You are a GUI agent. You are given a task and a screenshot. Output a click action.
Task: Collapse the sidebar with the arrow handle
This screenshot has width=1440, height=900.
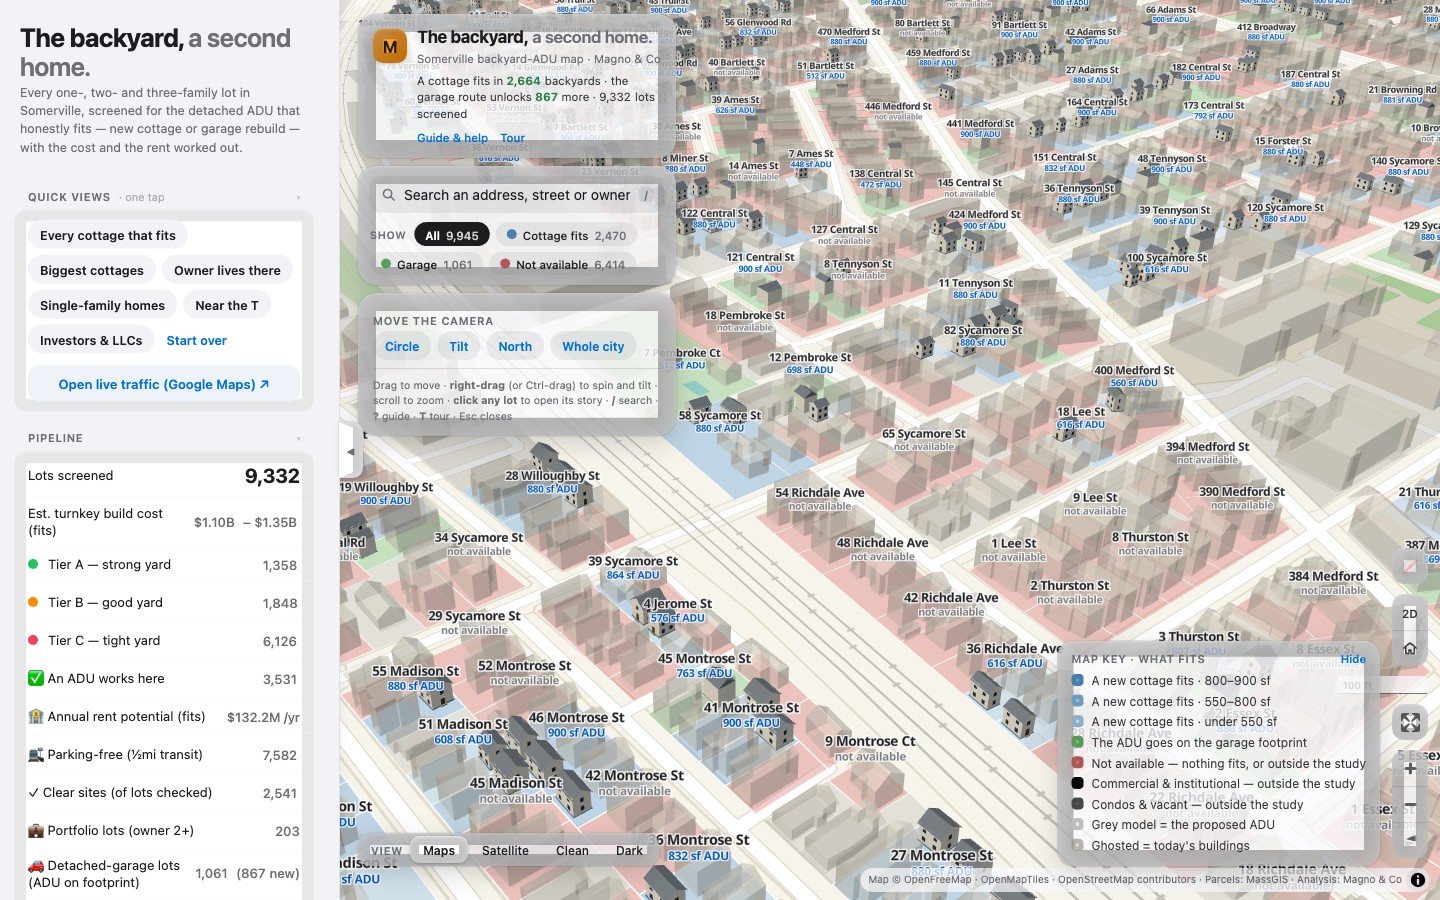pos(349,452)
